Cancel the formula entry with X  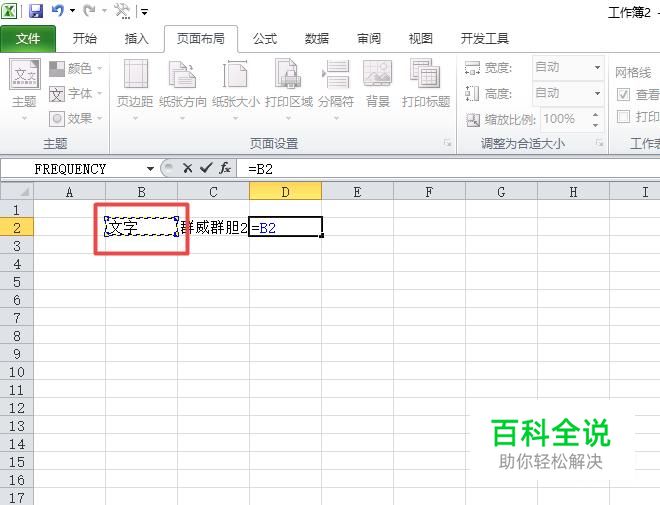click(188, 169)
